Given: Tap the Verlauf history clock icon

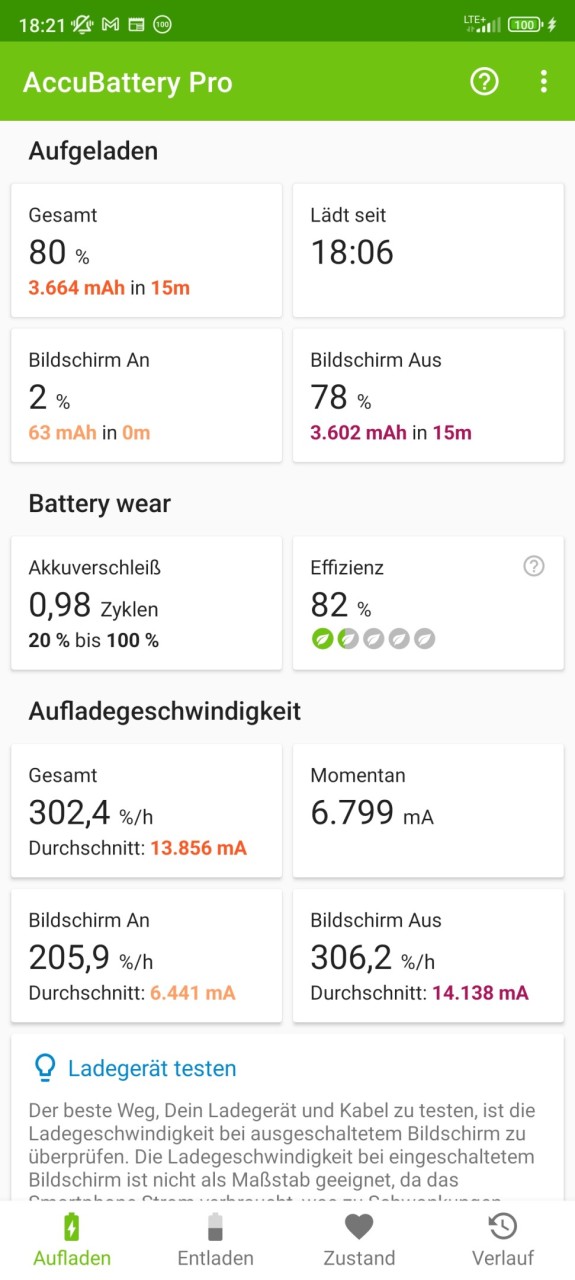Looking at the screenshot, I should click(503, 1227).
